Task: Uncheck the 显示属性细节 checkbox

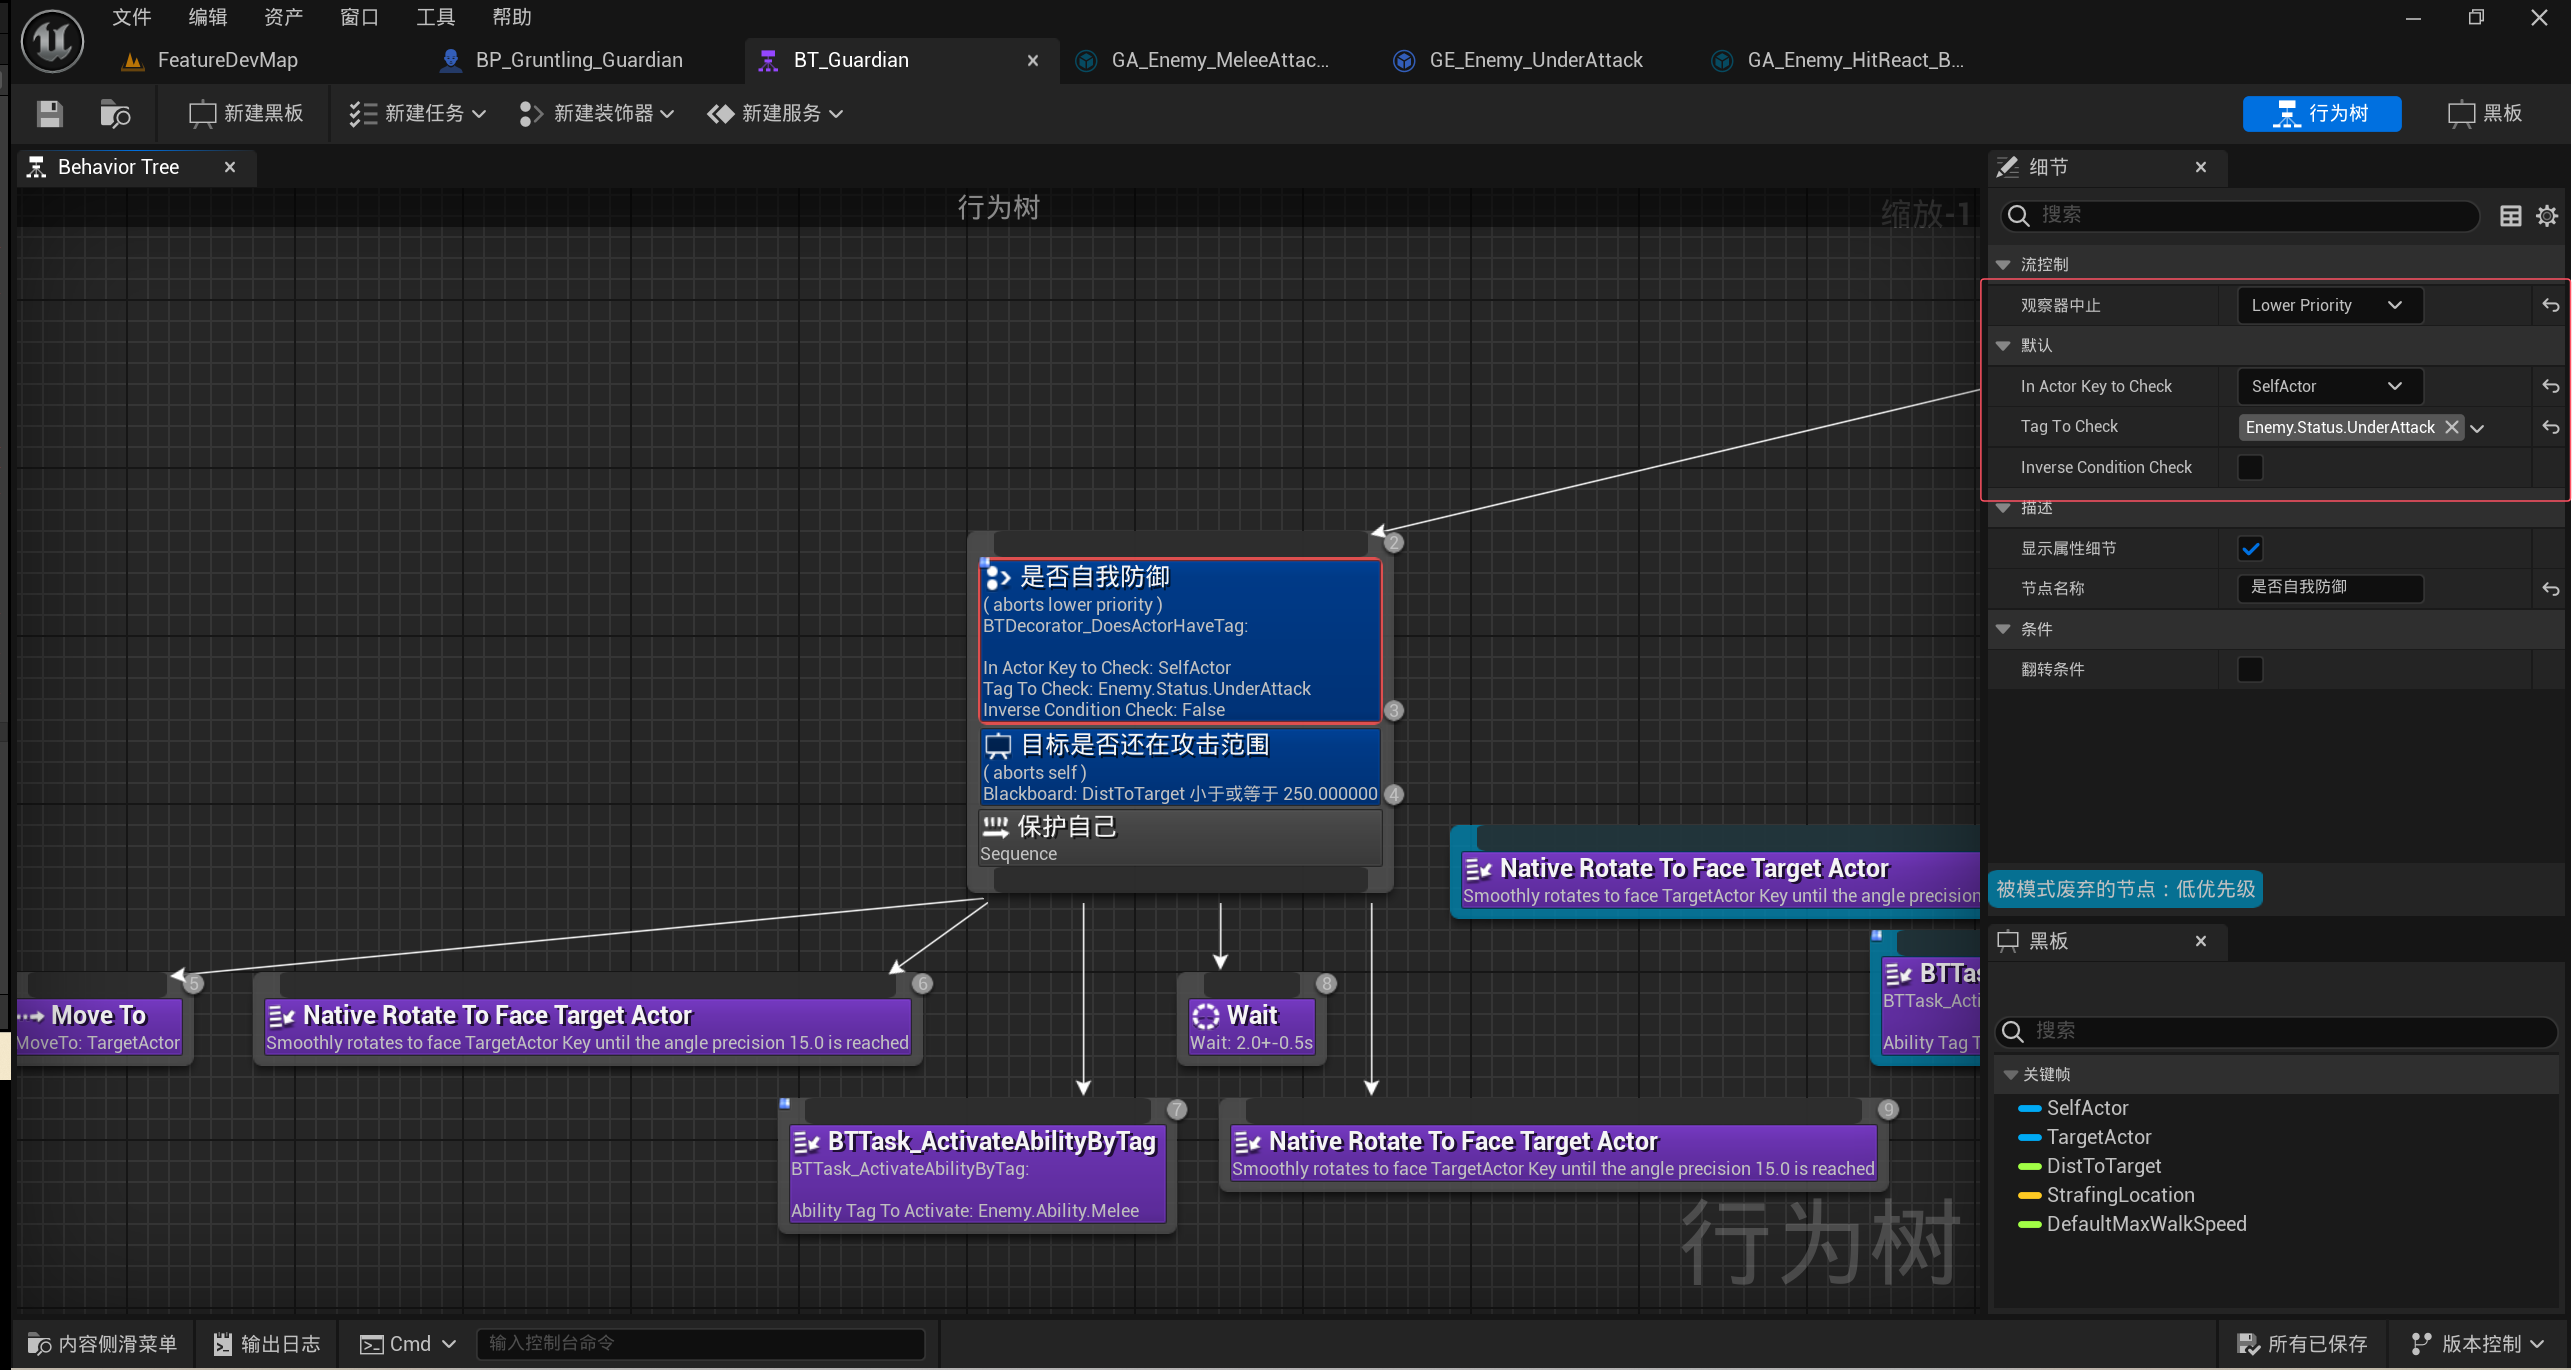Action: pos(2250,549)
